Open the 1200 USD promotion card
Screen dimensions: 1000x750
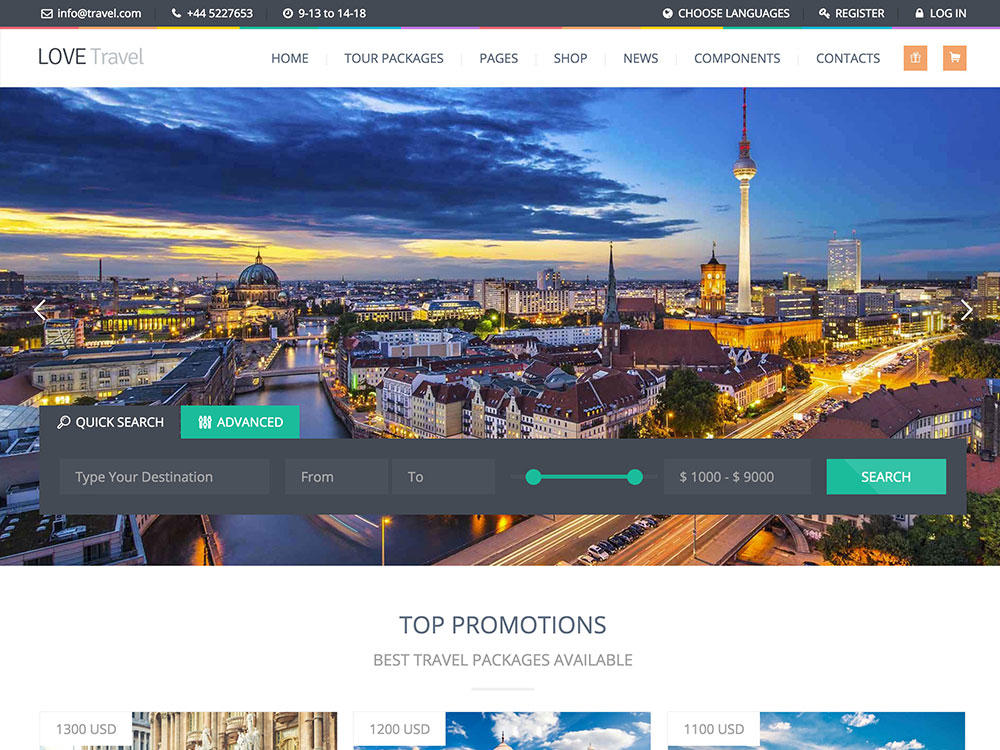click(x=502, y=731)
